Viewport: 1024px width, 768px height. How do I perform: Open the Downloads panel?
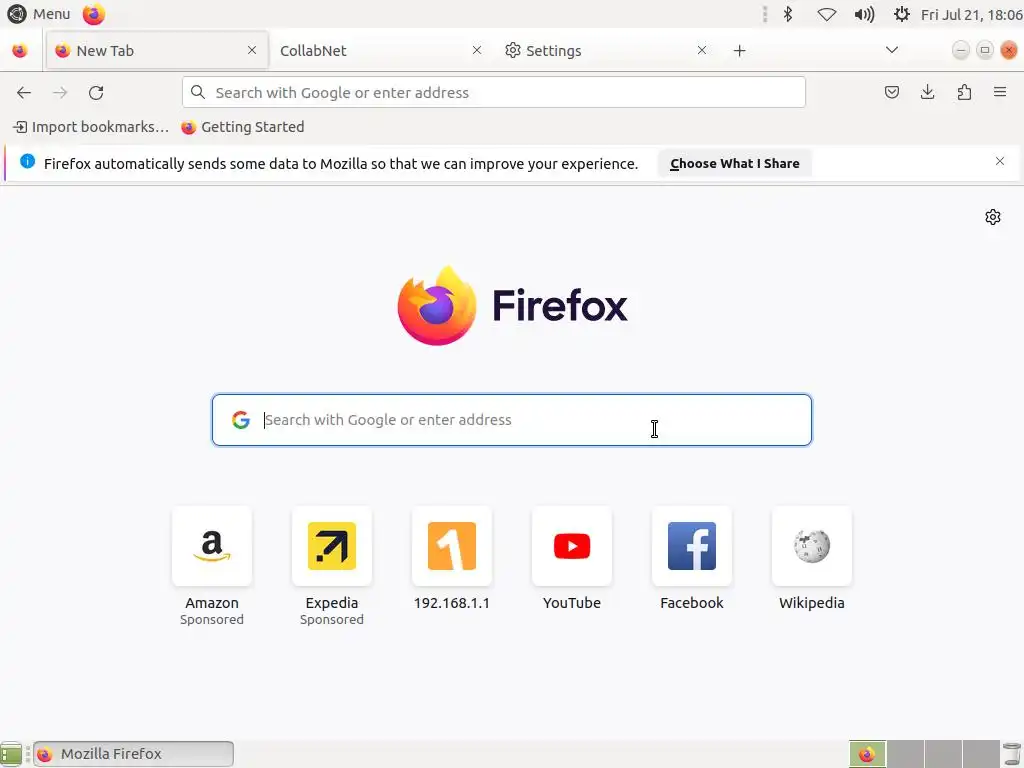coord(927,92)
